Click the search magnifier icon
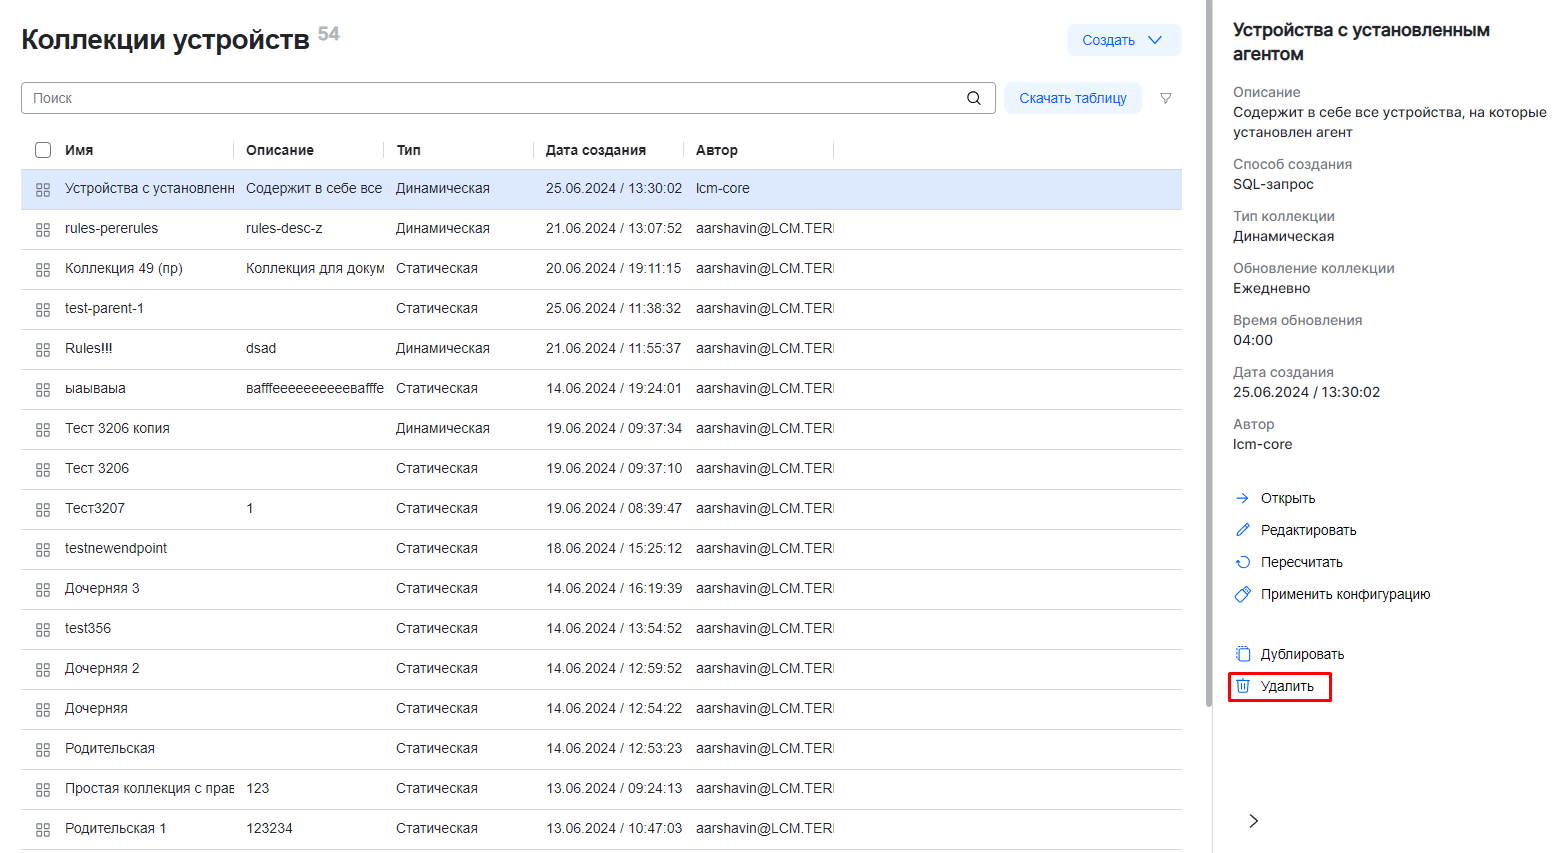Image resolution: width=1562 pixels, height=853 pixels. click(973, 98)
